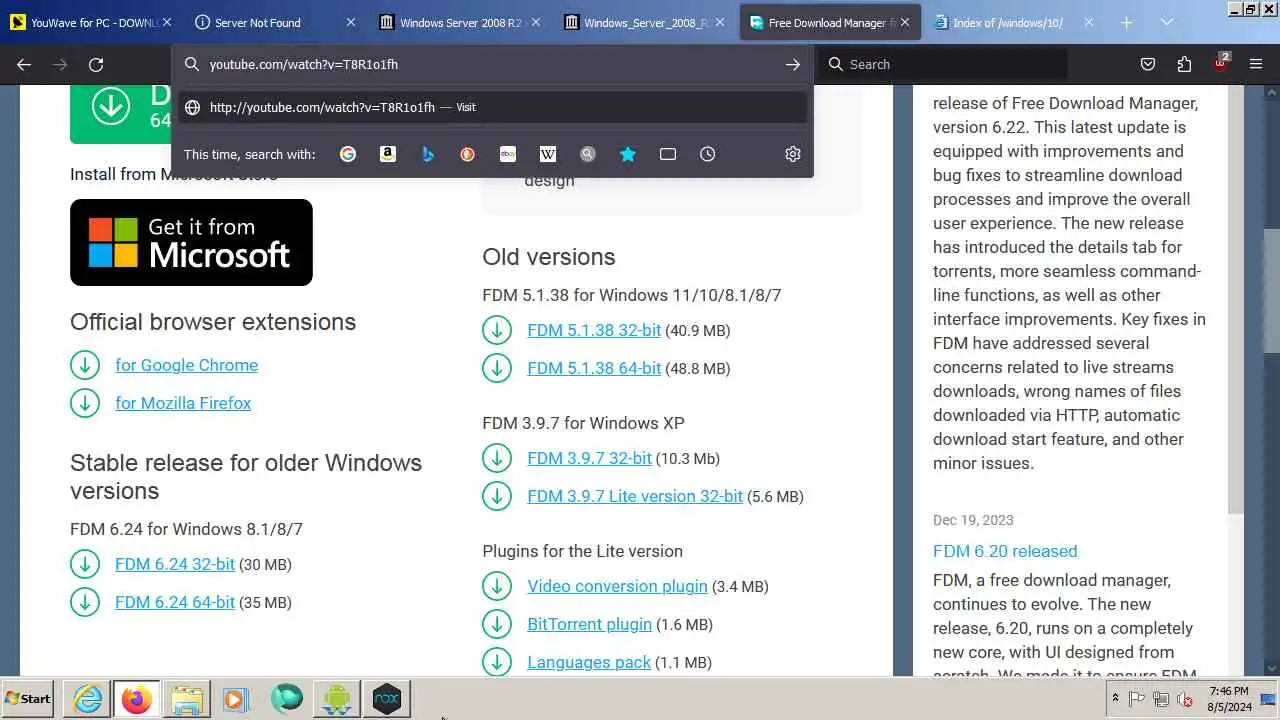1280x720 pixels.
Task: Reload the page with the refresh icon
Action: 96,64
